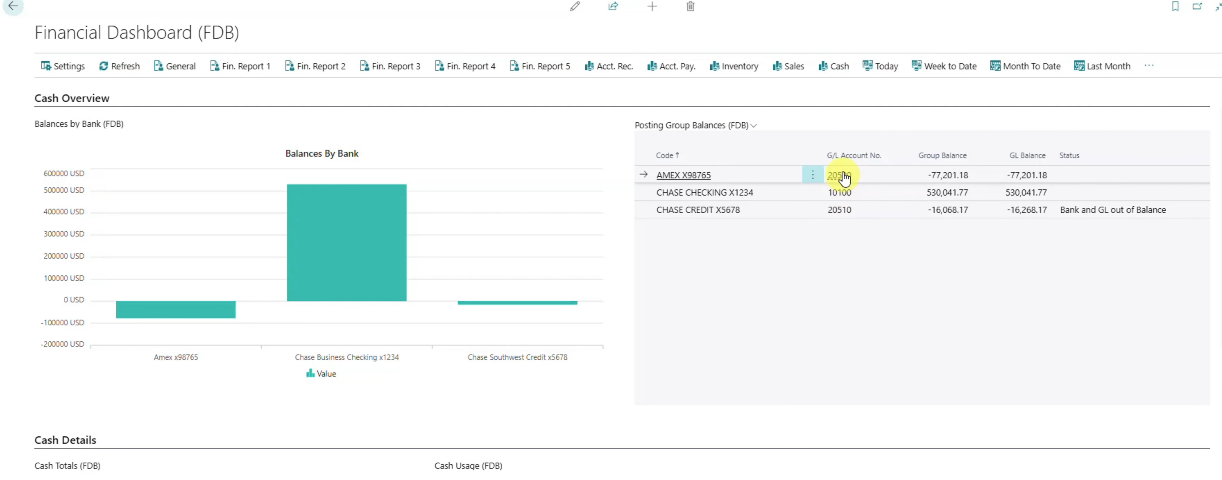Image resolution: width=1222 pixels, height=480 pixels.
Task: Sort by Code column header
Action: coord(667,155)
